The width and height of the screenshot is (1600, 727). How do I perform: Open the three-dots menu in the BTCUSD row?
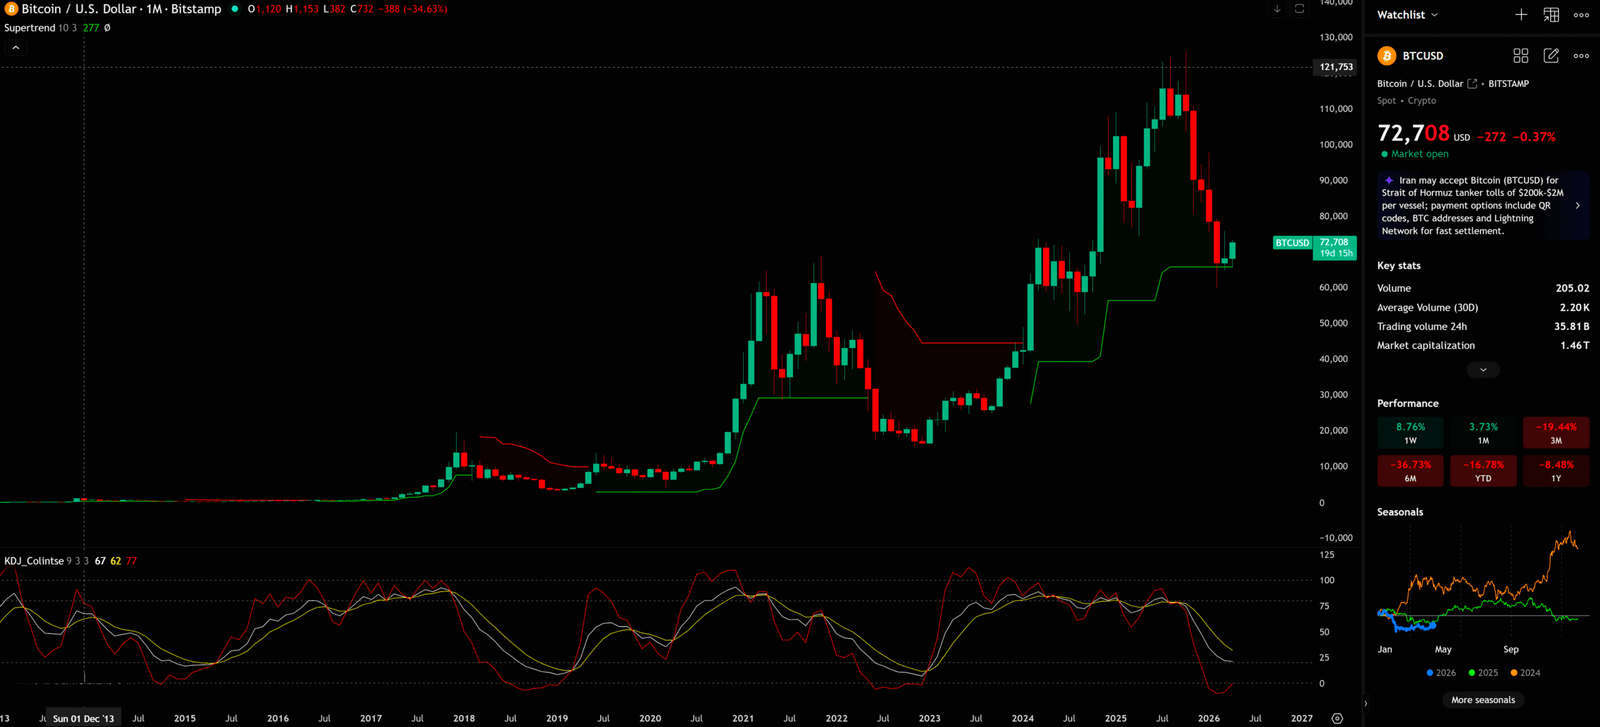tap(1581, 56)
